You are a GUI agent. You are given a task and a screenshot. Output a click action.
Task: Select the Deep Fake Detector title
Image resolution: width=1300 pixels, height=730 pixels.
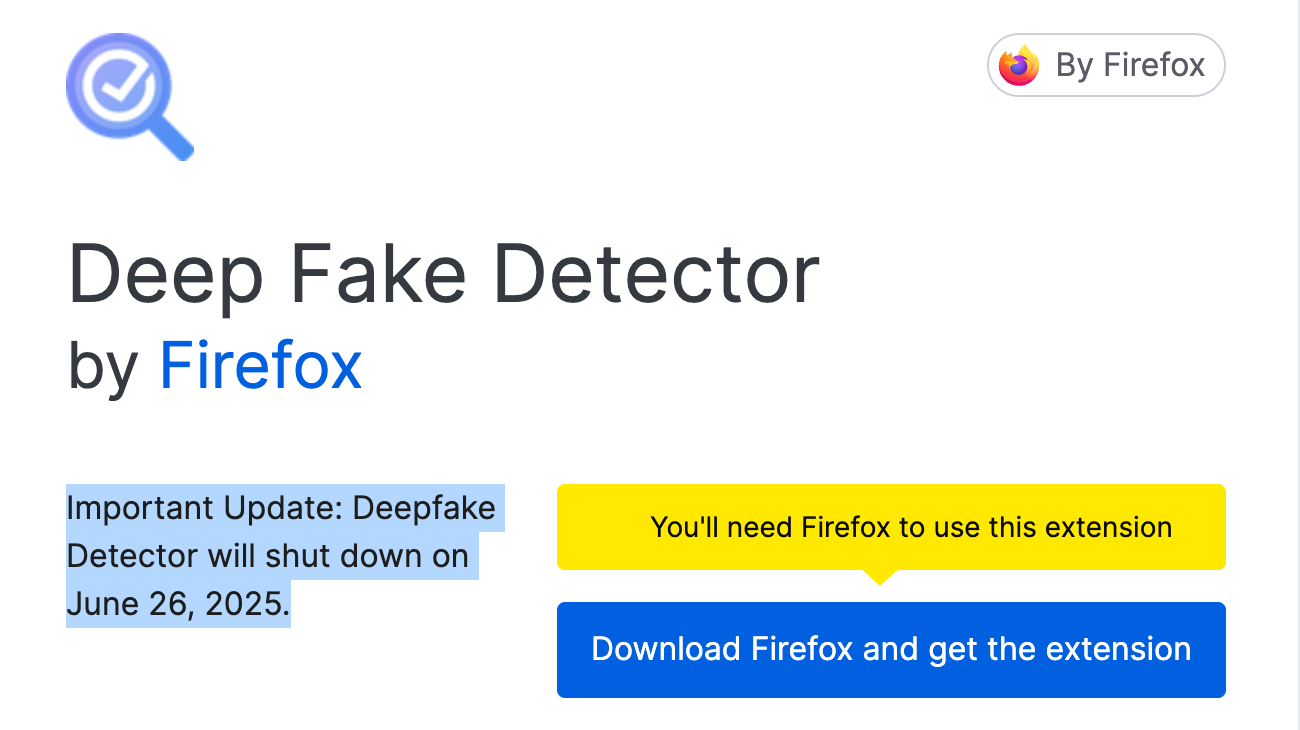[x=443, y=272]
